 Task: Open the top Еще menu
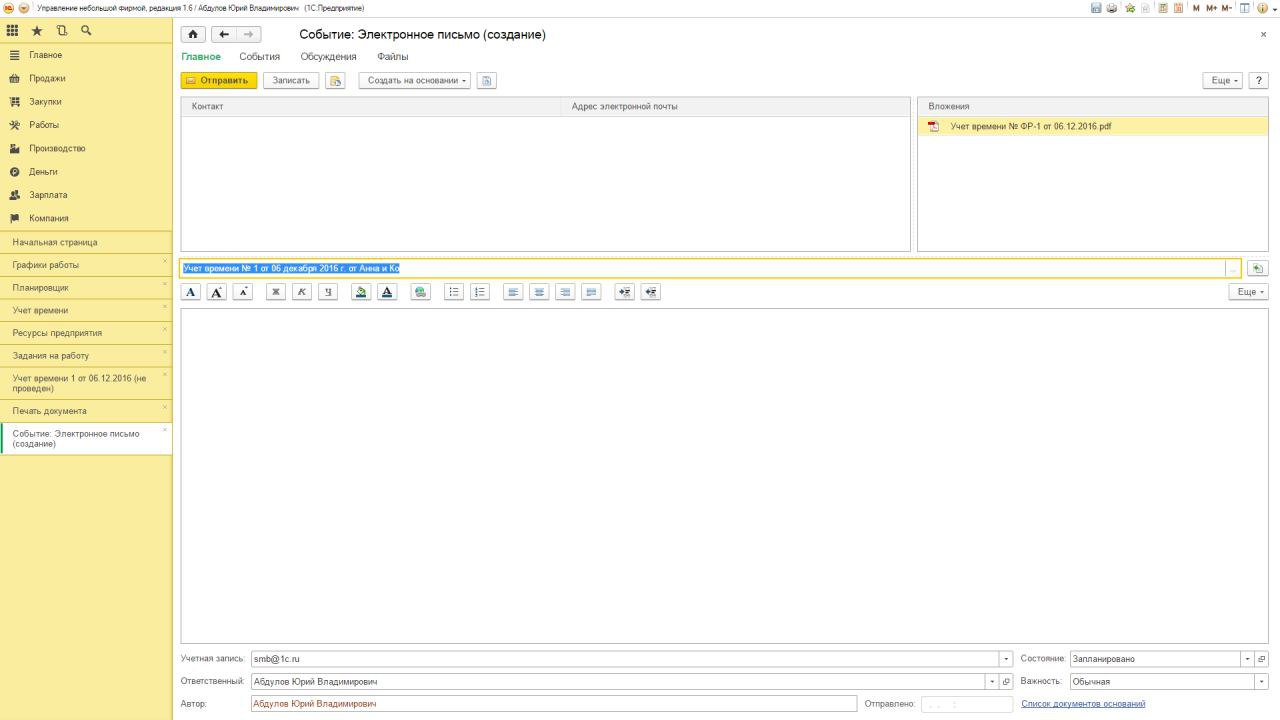1222,81
